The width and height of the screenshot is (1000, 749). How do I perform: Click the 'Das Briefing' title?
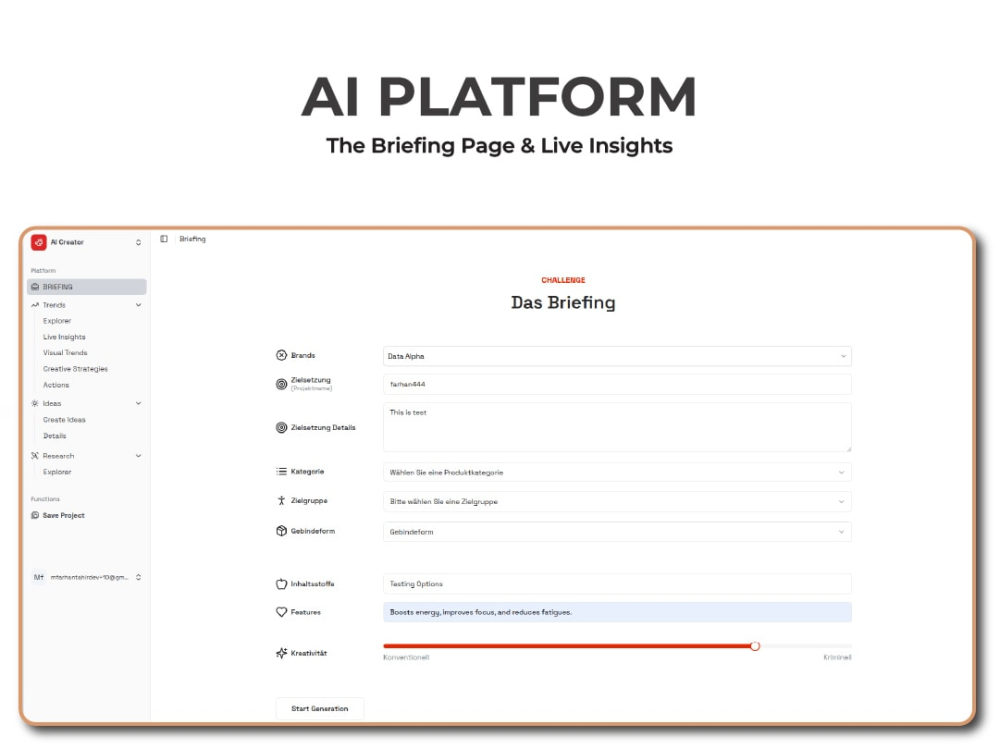pos(563,302)
